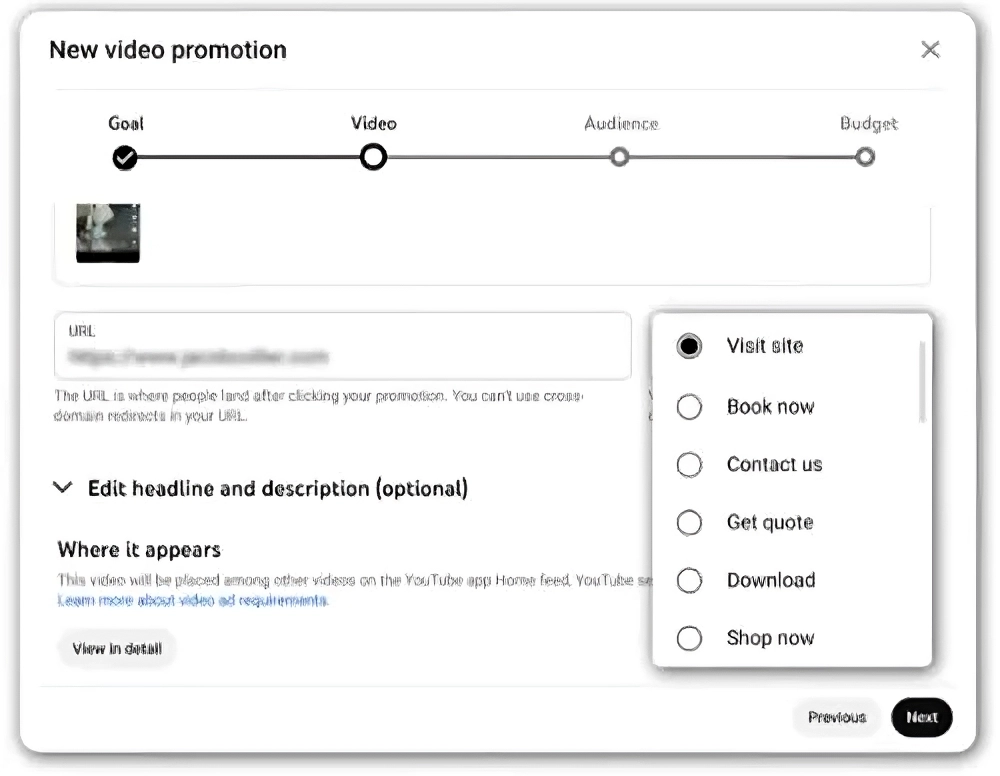
Task: Open Learn more about video ad requirements
Action: [x=193, y=601]
